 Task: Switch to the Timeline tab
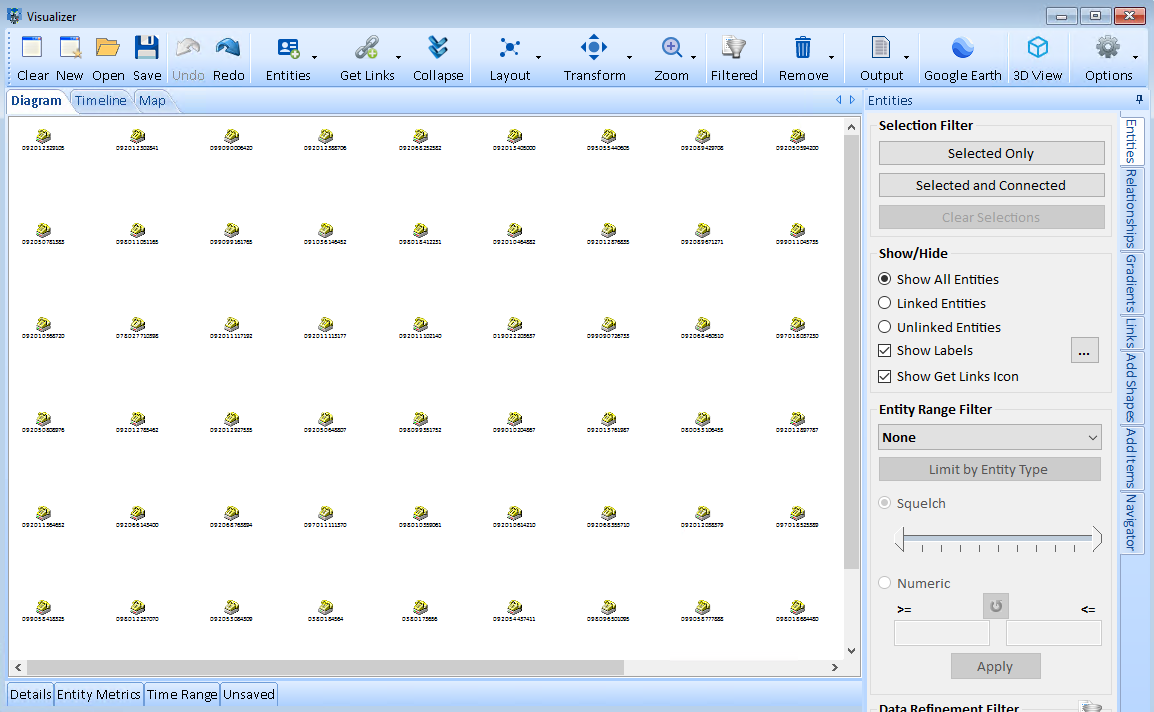tap(101, 101)
